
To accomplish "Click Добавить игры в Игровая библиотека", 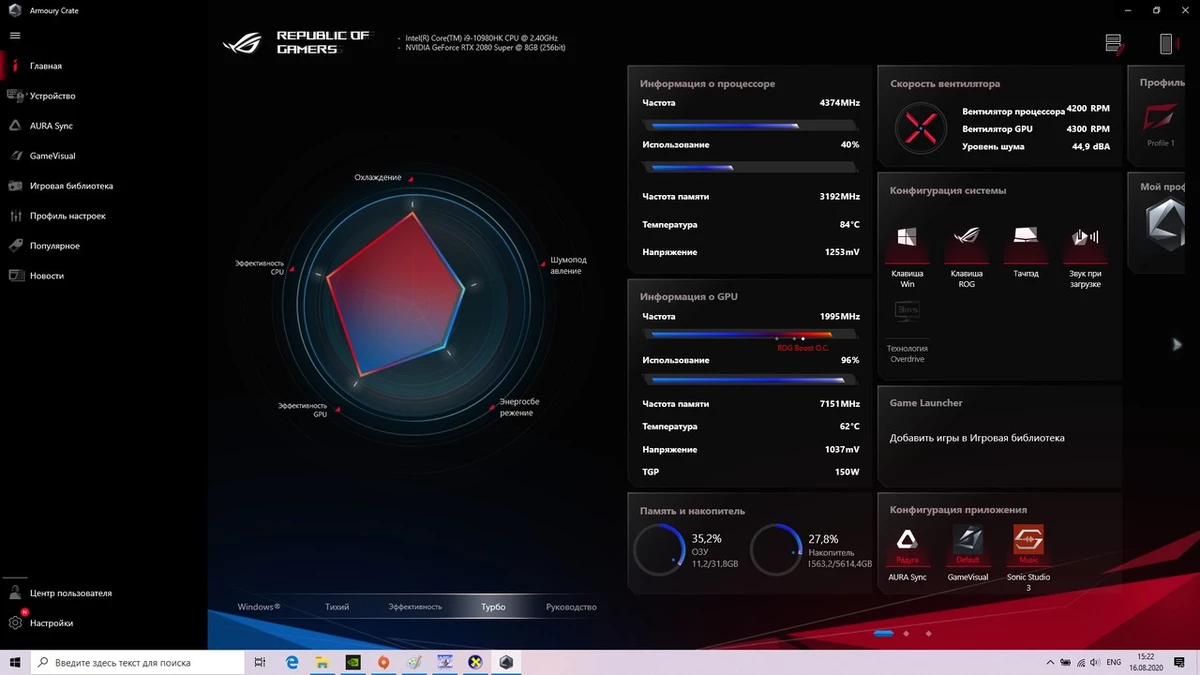I will (977, 438).
